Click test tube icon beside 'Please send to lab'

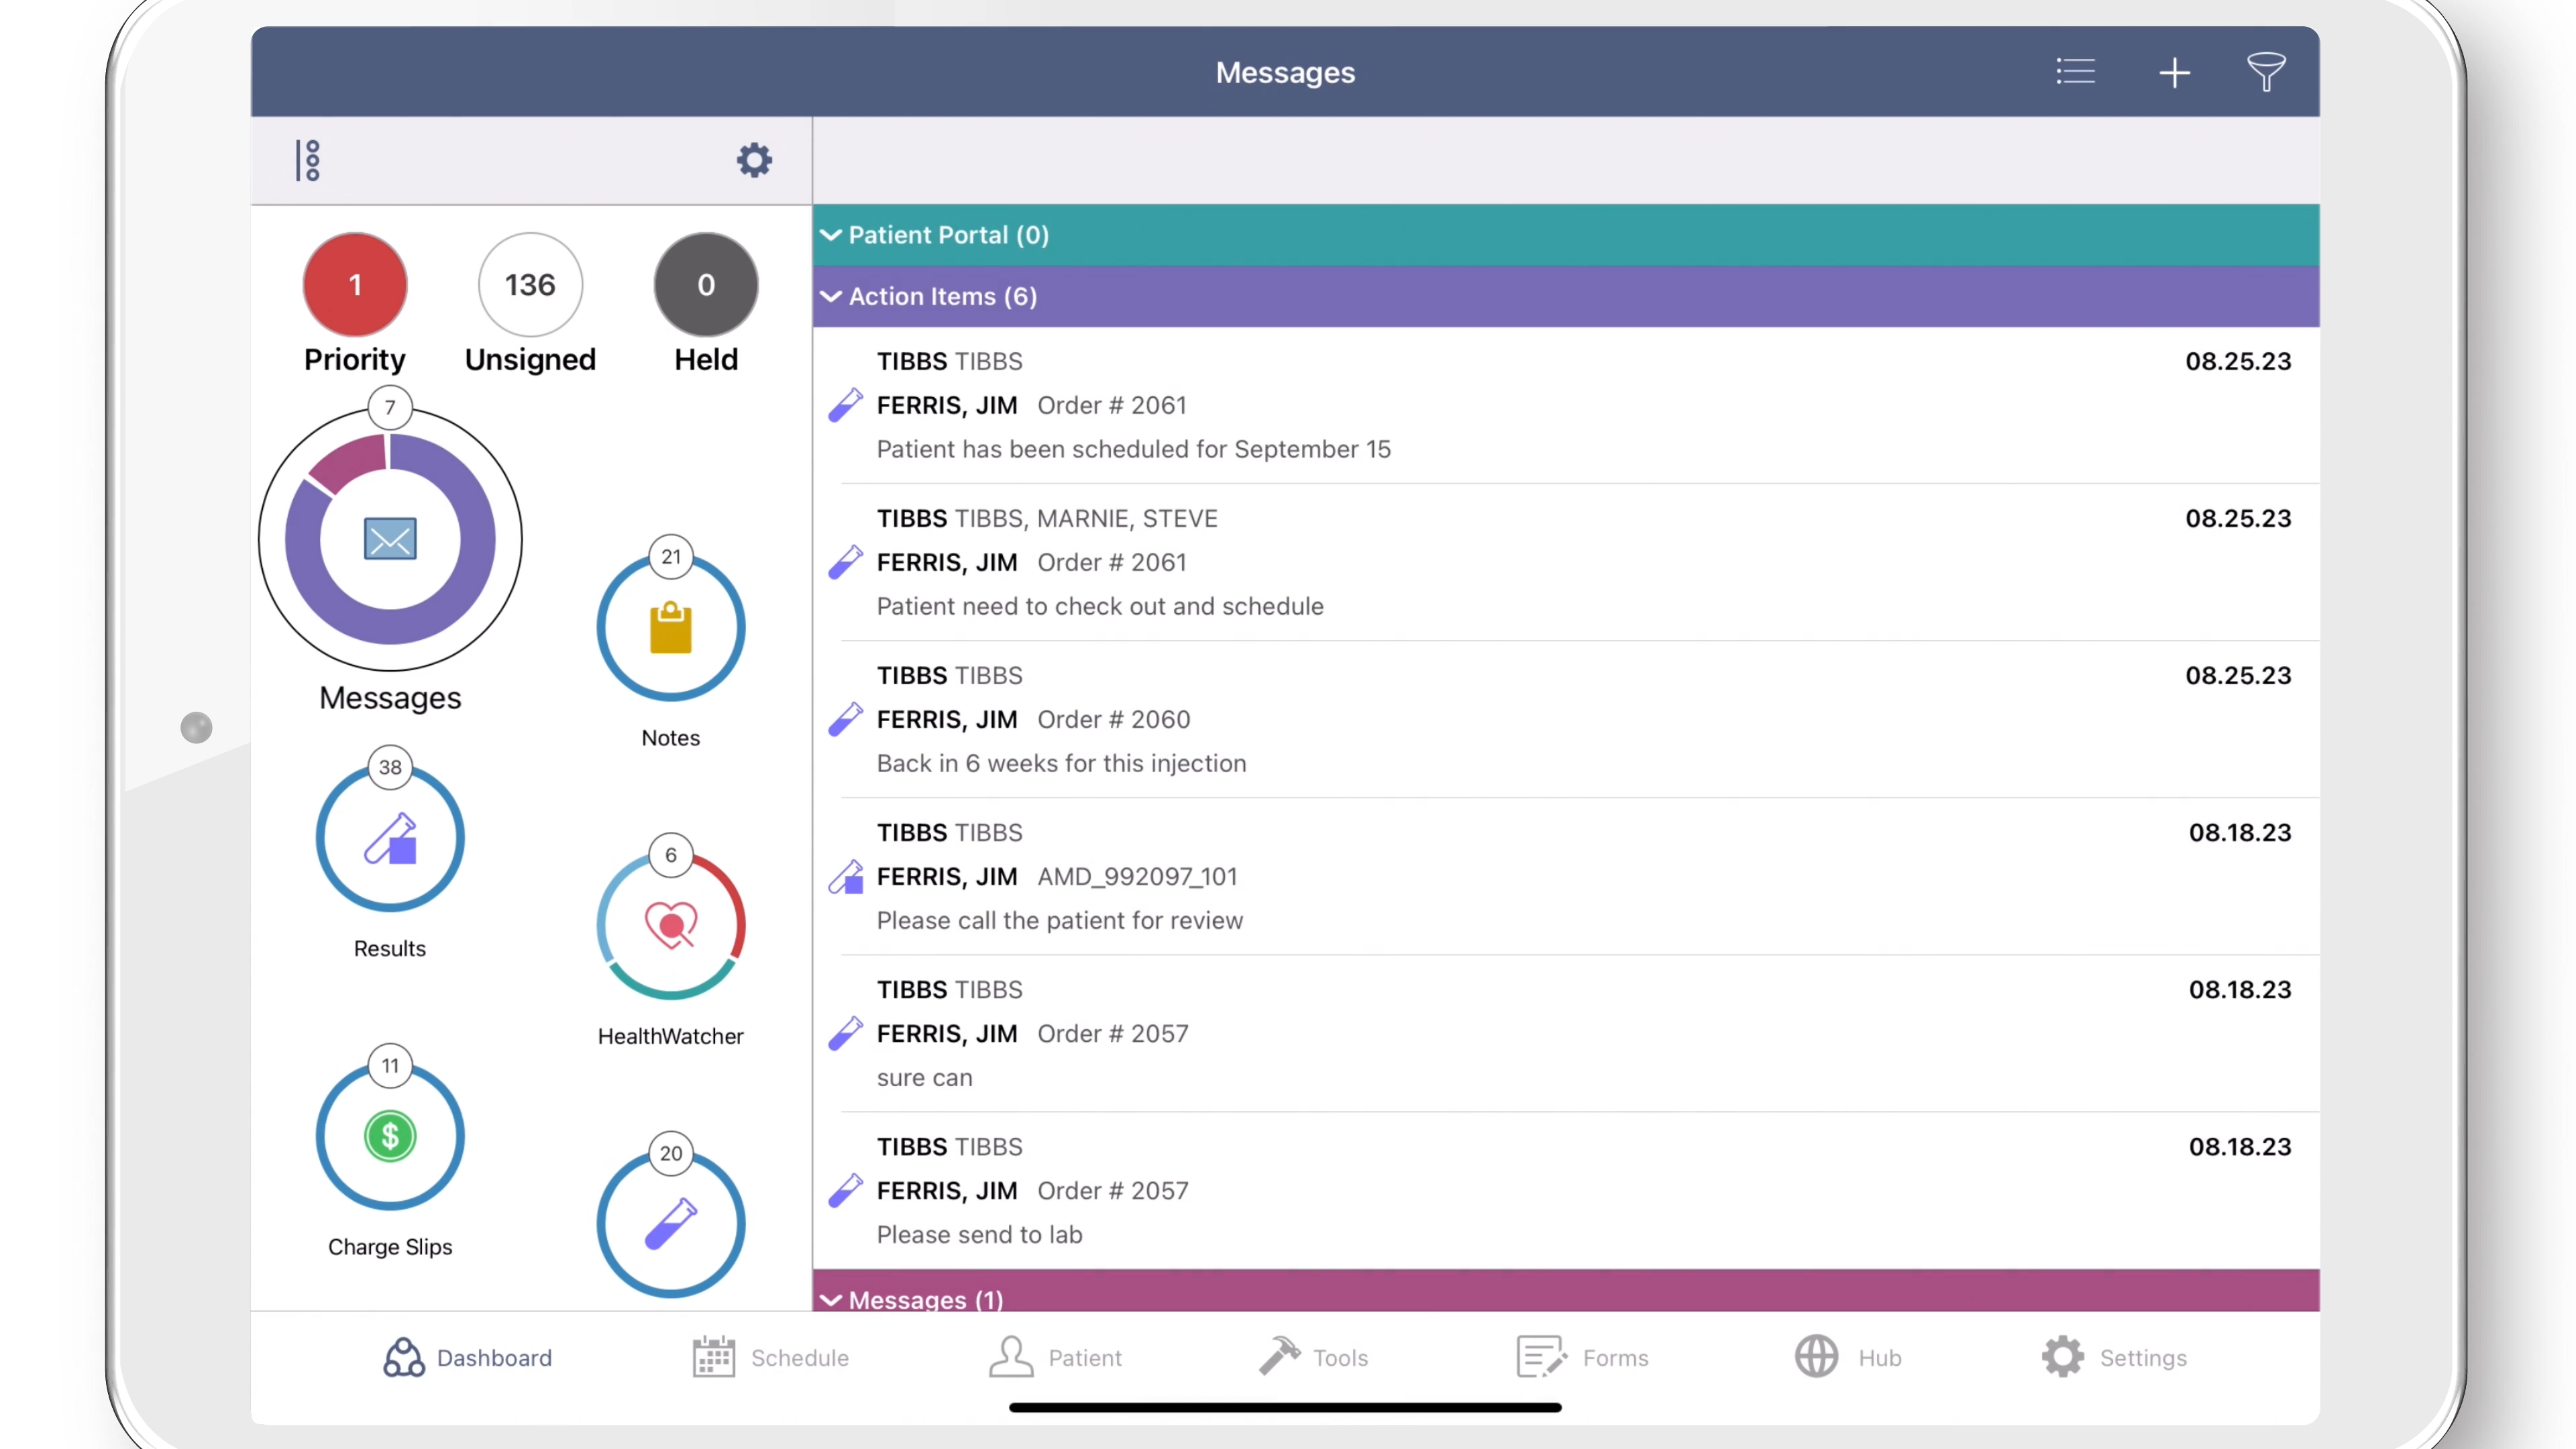pos(845,1190)
